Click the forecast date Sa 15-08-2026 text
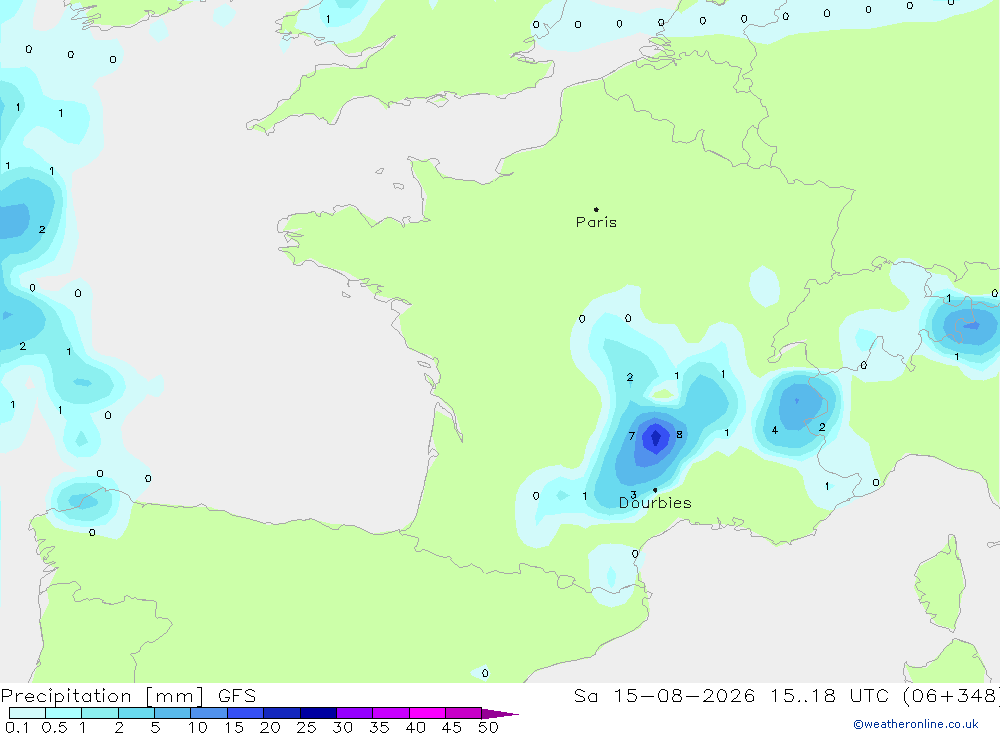 pos(664,695)
